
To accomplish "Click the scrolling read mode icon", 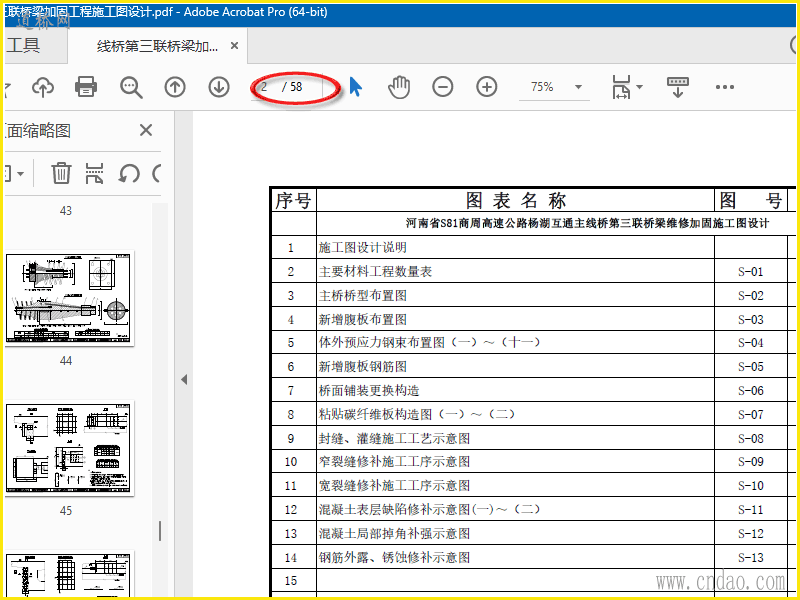I will 678,87.
